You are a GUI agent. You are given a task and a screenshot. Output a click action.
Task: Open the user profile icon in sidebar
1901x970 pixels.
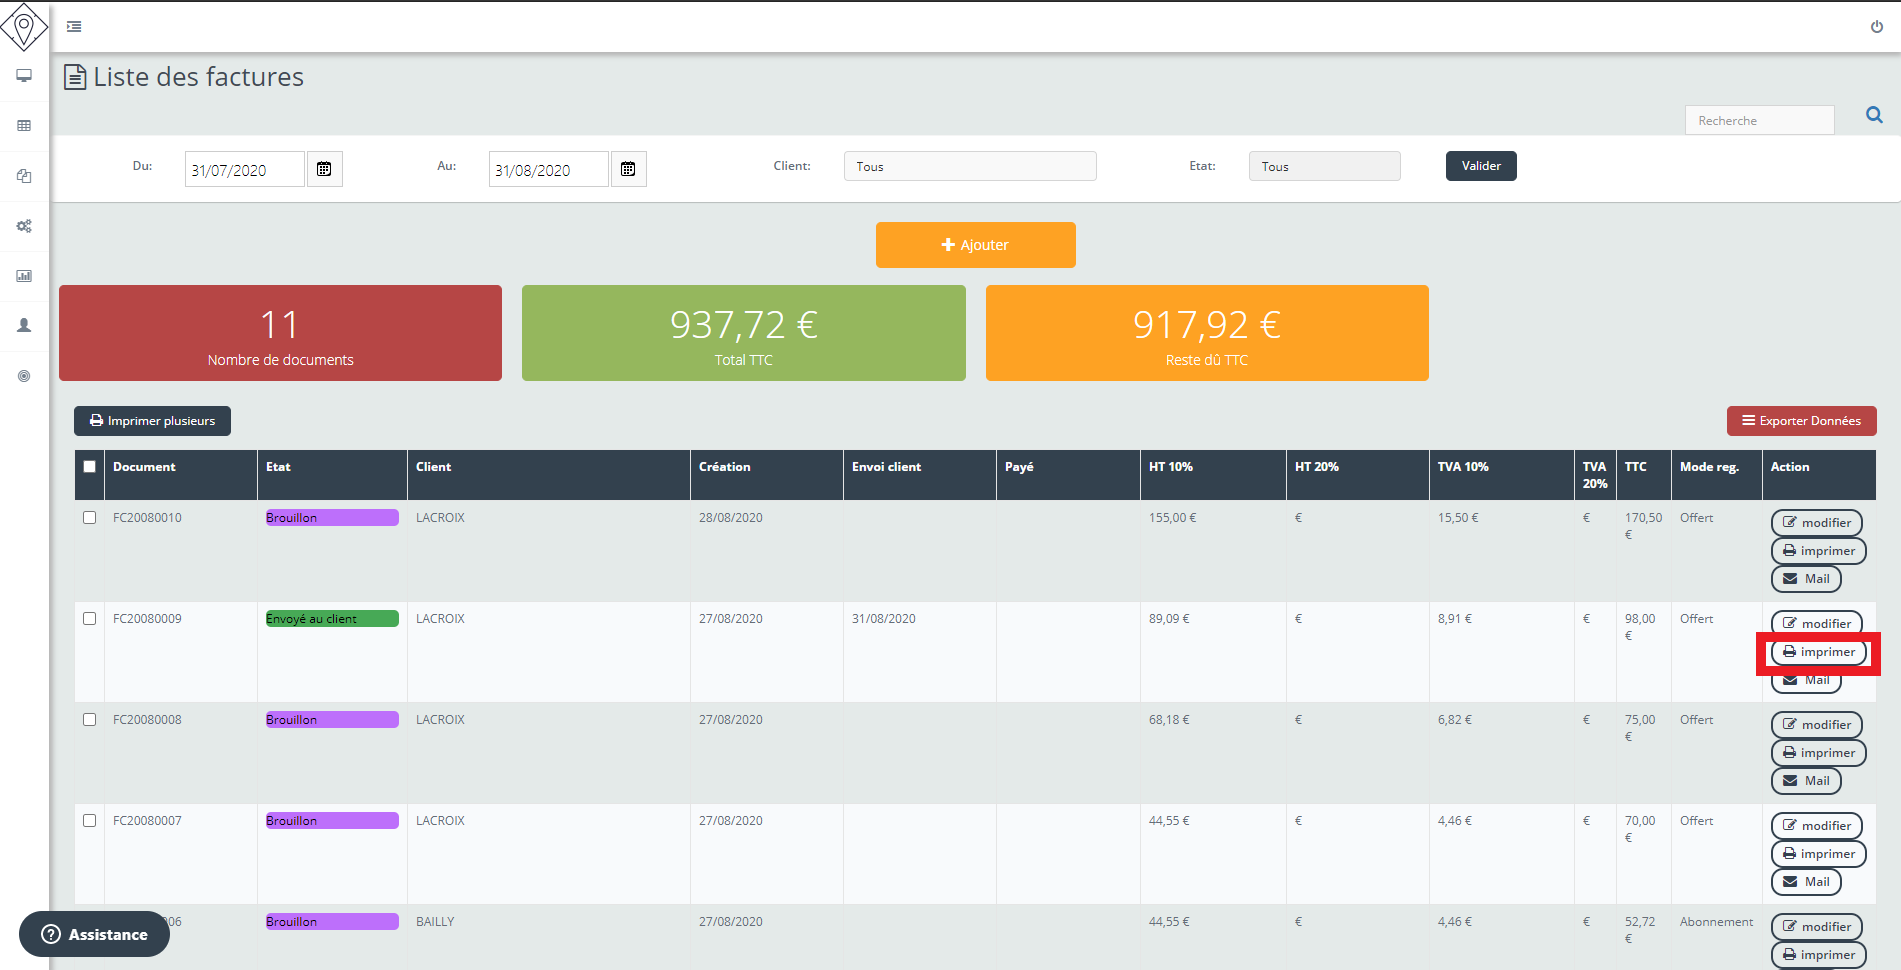coord(24,326)
